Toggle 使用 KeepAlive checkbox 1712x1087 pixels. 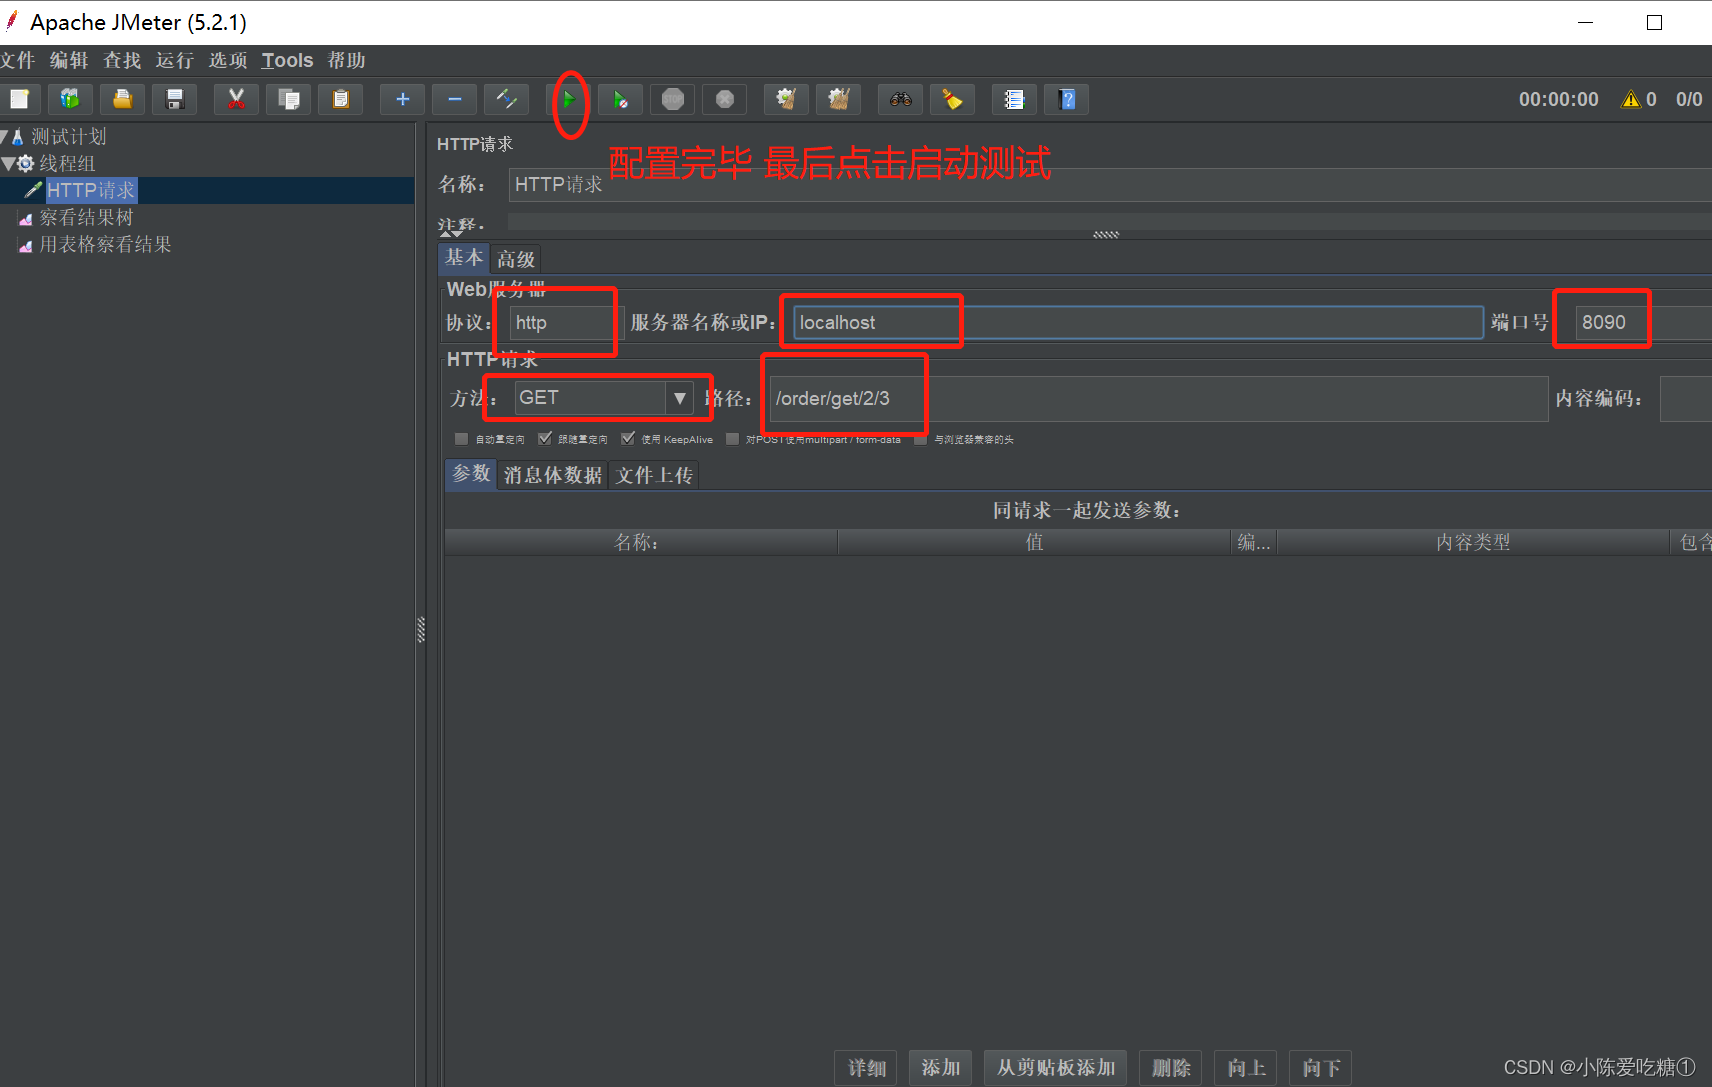click(x=628, y=439)
